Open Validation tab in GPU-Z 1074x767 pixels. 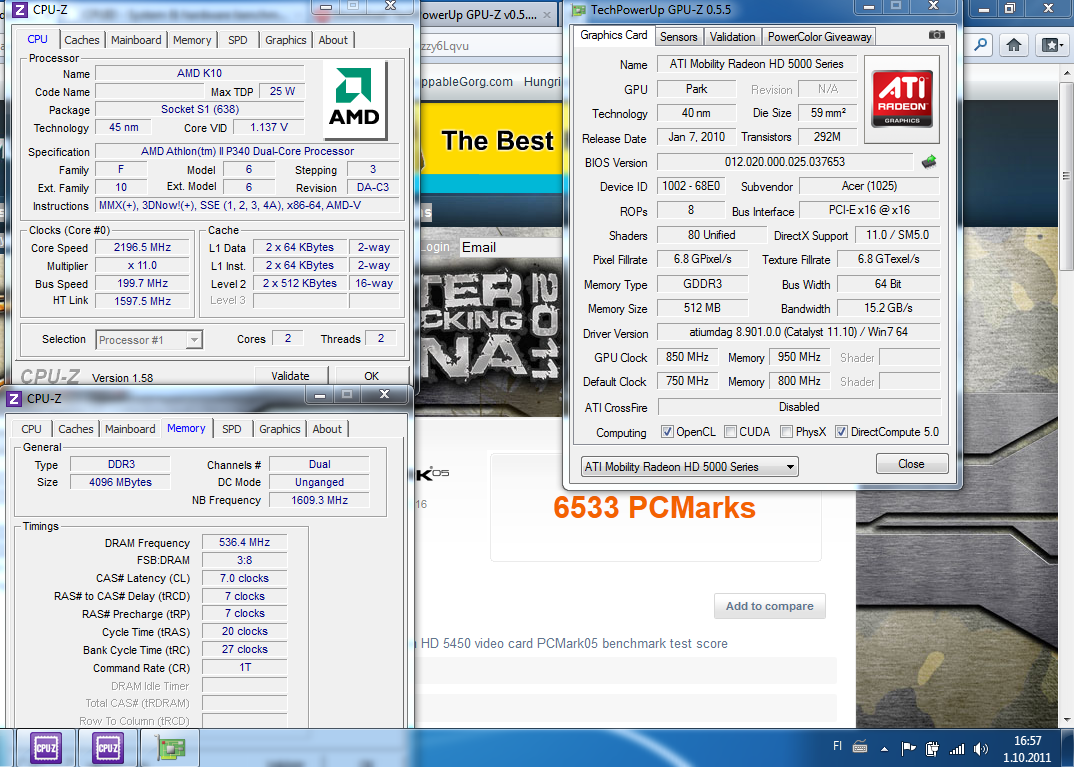732,37
